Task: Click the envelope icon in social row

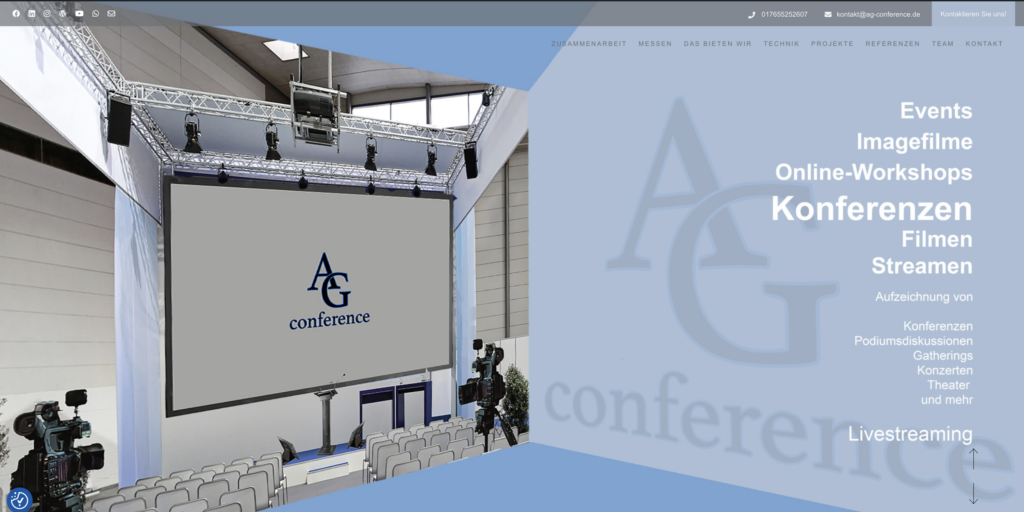Action: point(111,14)
